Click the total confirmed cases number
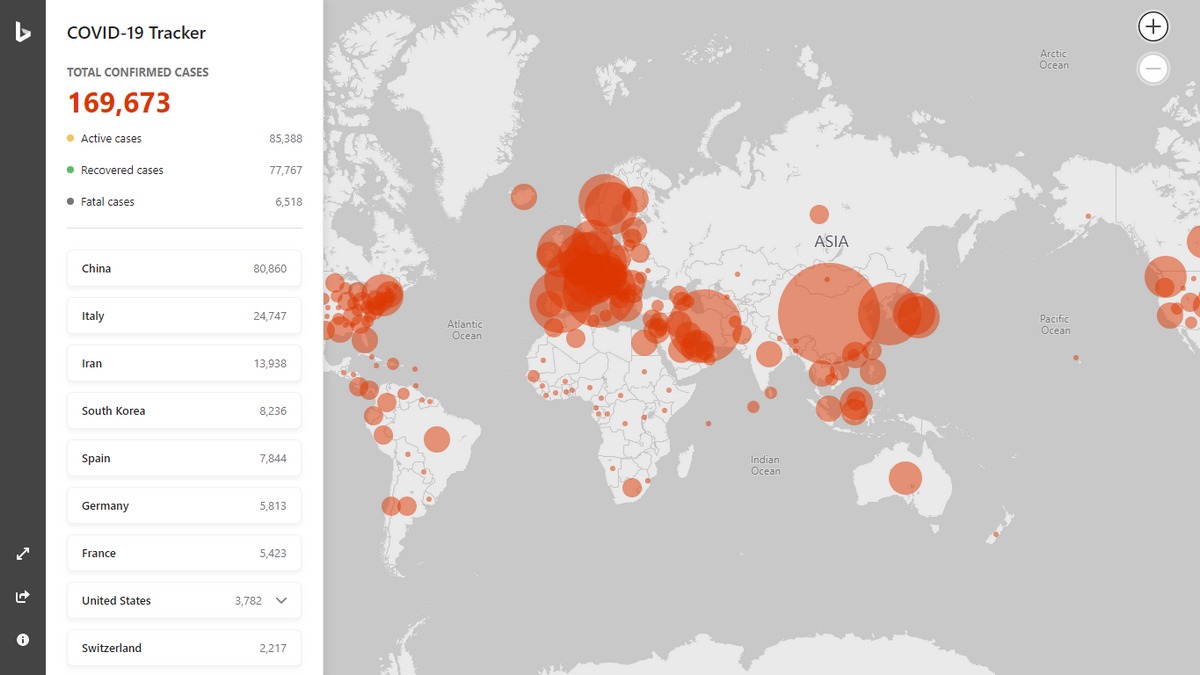The image size is (1200, 675). click(x=119, y=103)
